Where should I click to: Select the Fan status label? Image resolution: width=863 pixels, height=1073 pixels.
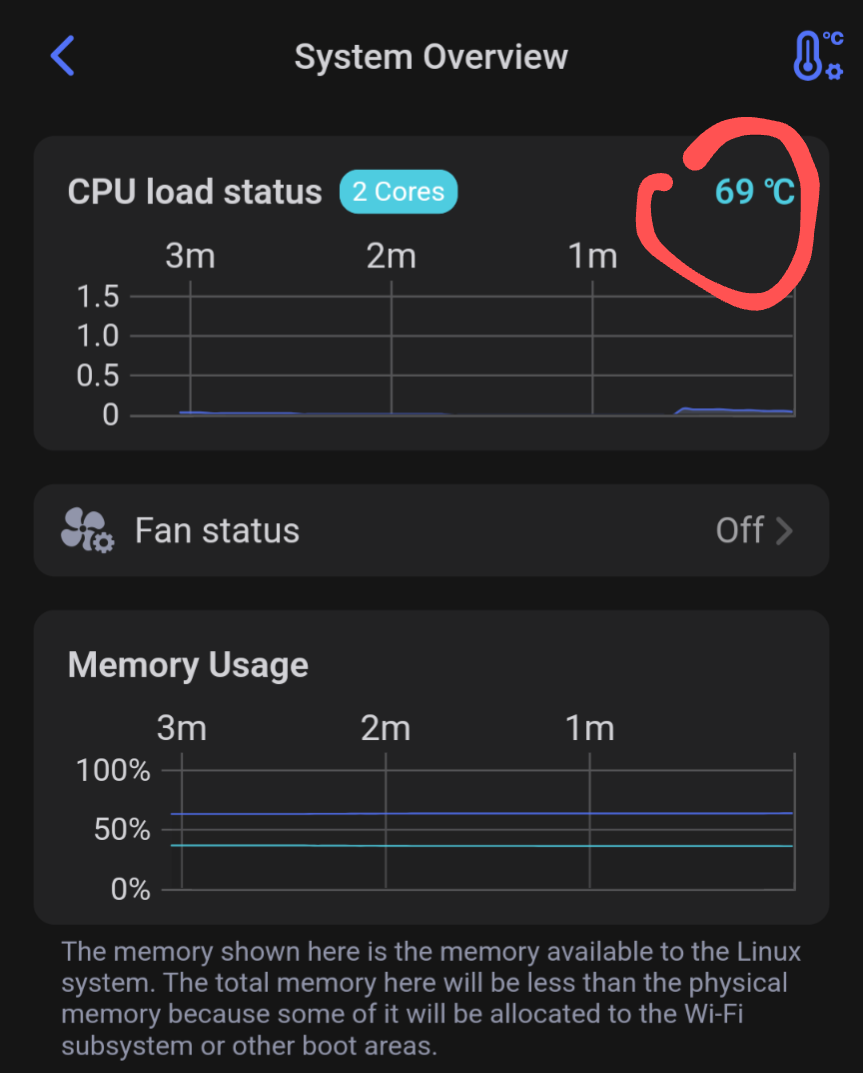coord(217,530)
